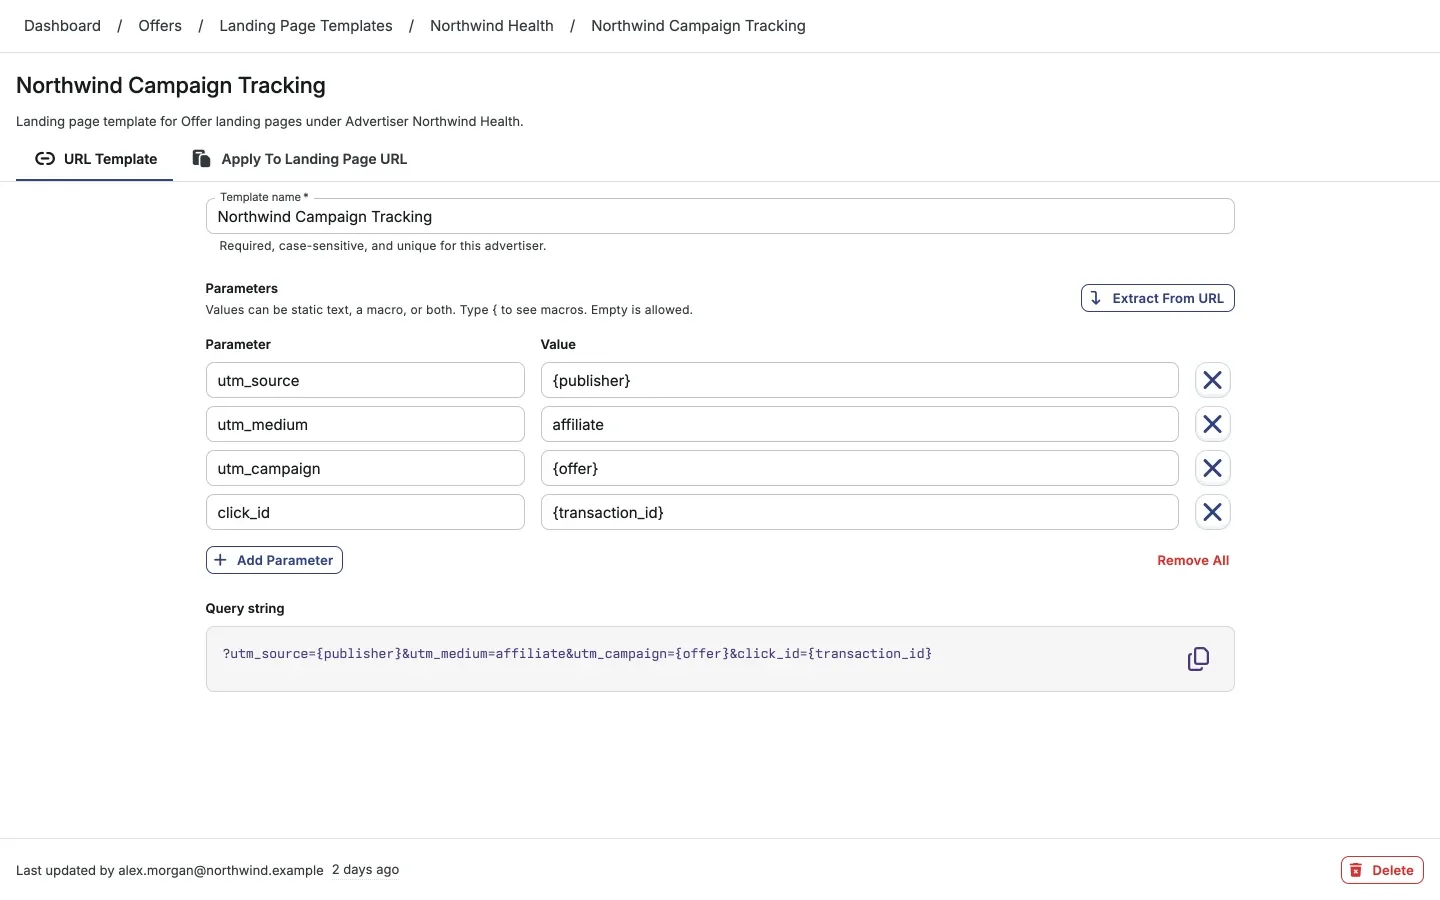The height and width of the screenshot is (900, 1440).
Task: Click Extract From URL button
Action: click(1157, 298)
